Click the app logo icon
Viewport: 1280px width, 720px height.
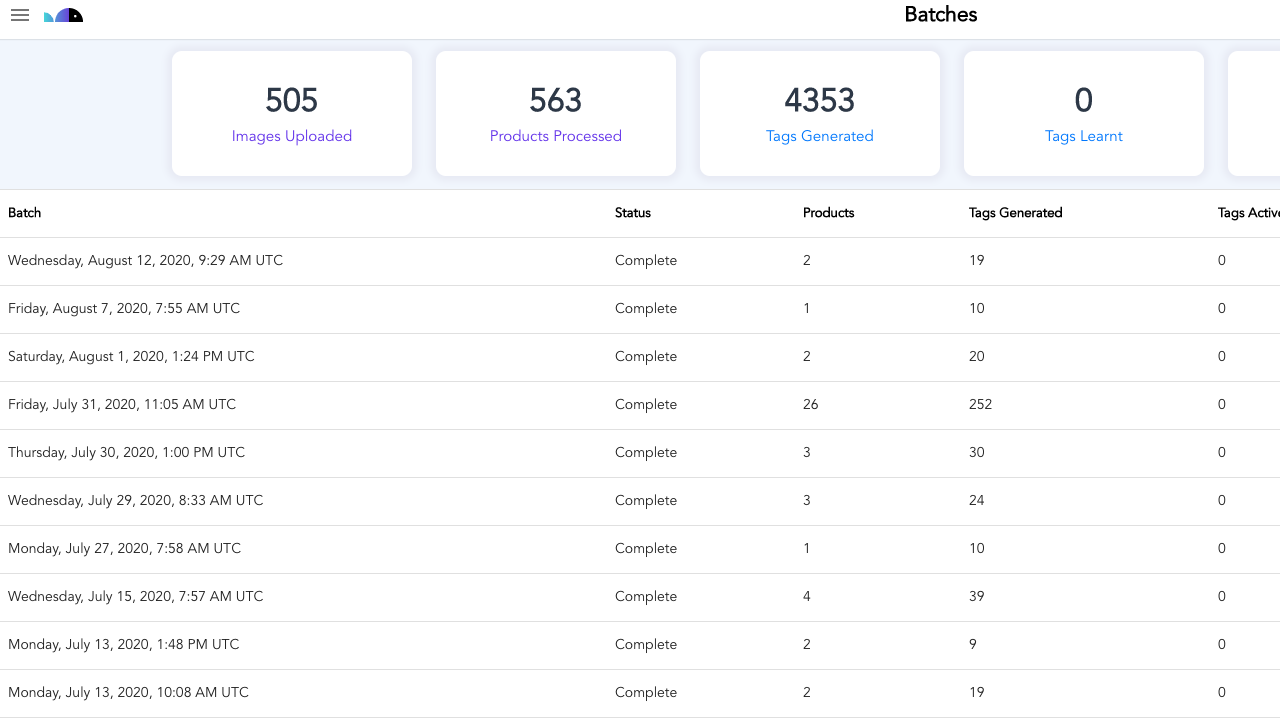click(x=64, y=16)
